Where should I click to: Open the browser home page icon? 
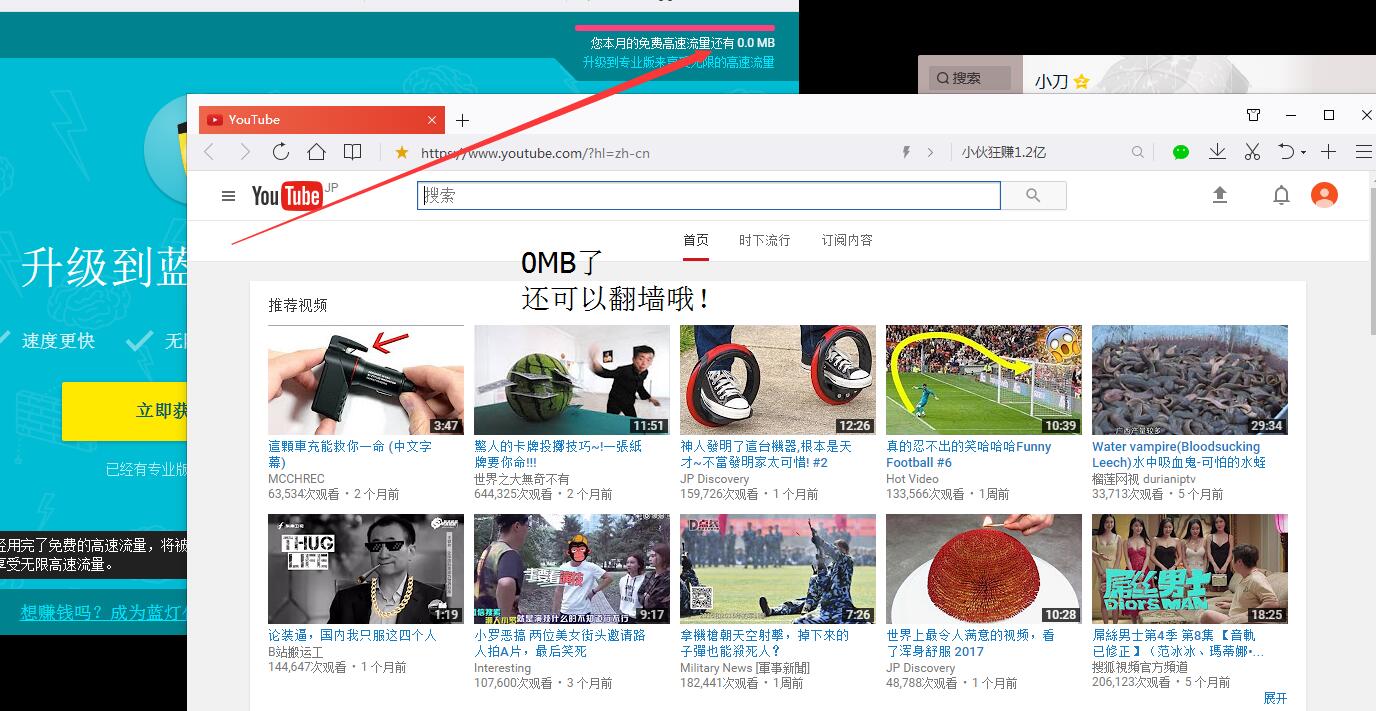coord(316,152)
